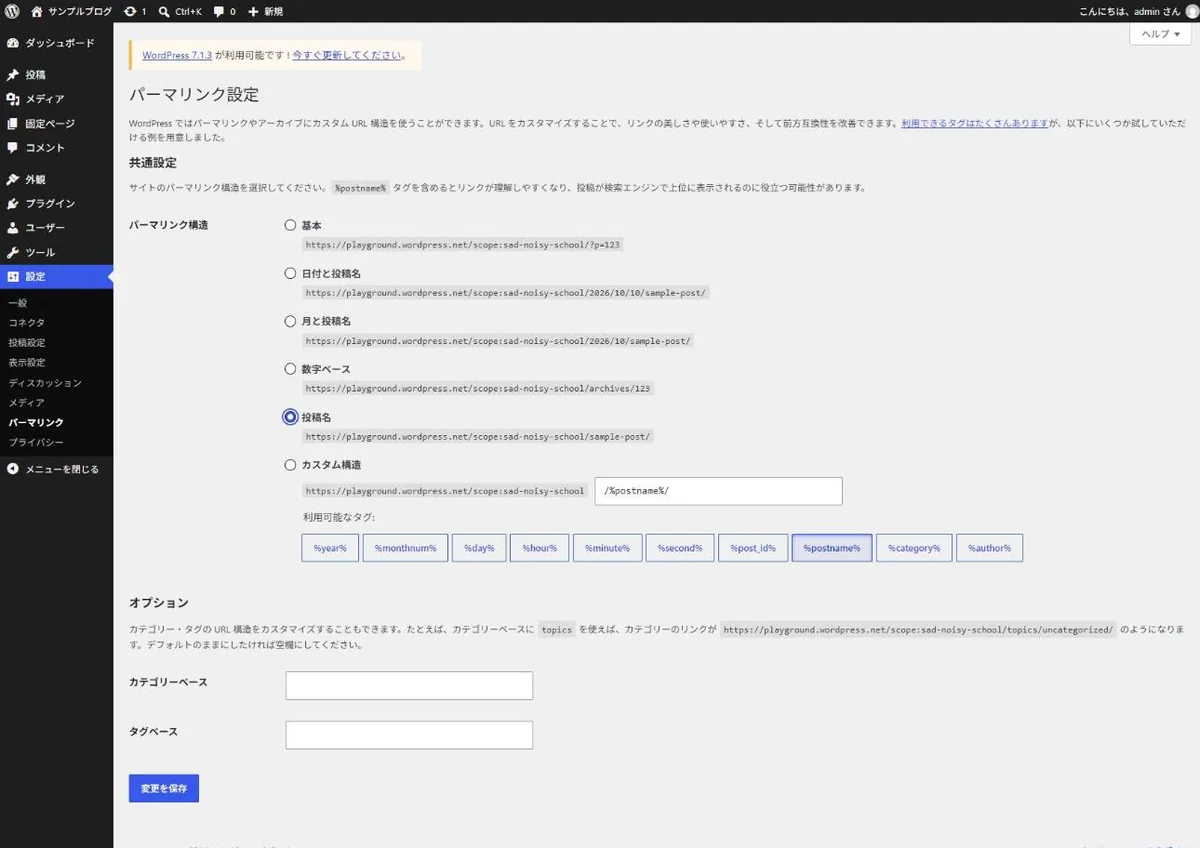
Task: Click the sample-post URL under 投稿名
Action: point(478,437)
